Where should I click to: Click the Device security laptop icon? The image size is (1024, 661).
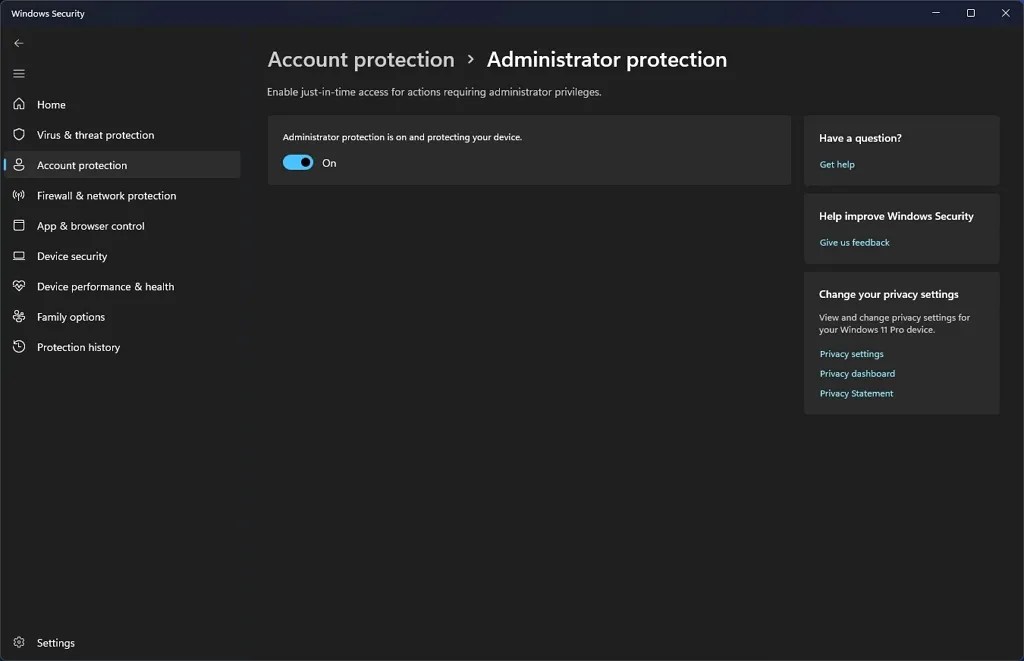(19, 256)
